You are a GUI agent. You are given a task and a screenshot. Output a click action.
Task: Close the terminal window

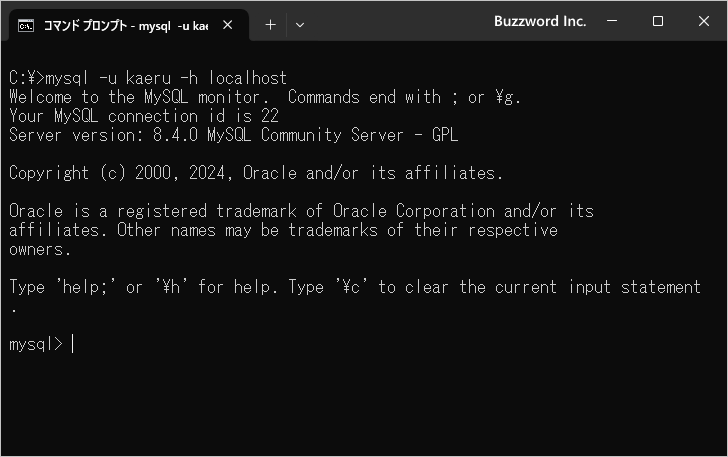click(704, 21)
